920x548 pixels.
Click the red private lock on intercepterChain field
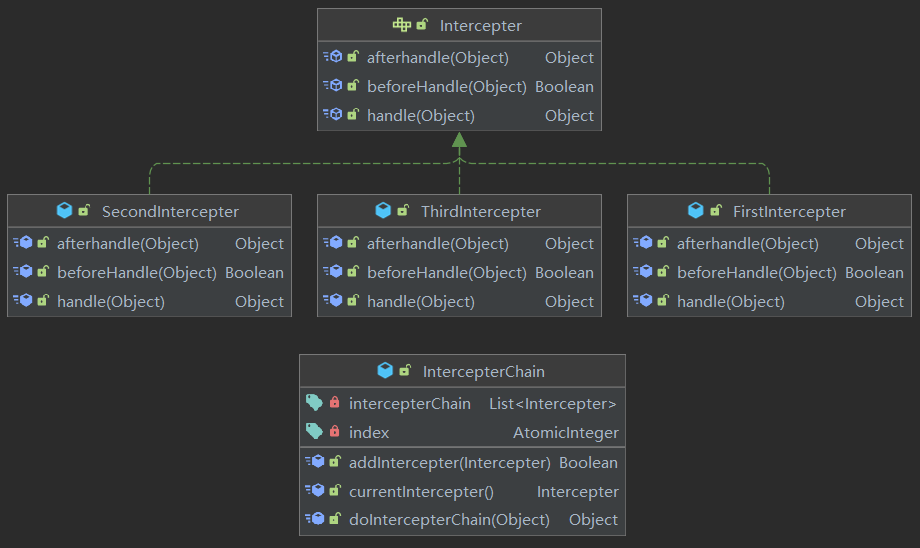(x=334, y=402)
